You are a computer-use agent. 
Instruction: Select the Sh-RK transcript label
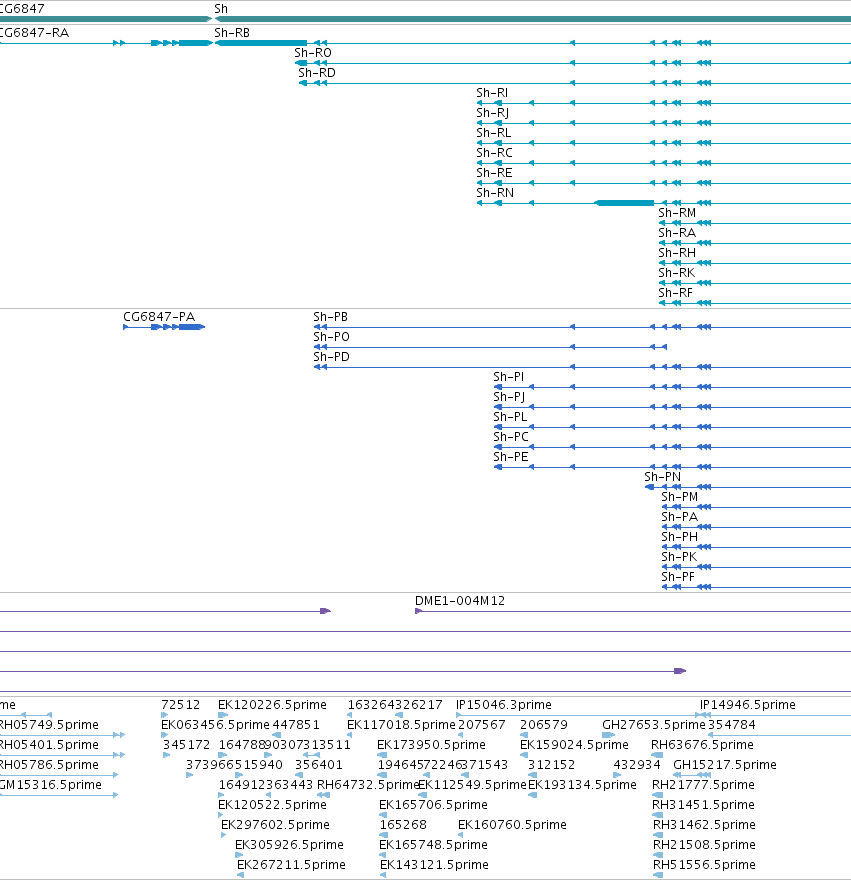tap(677, 273)
